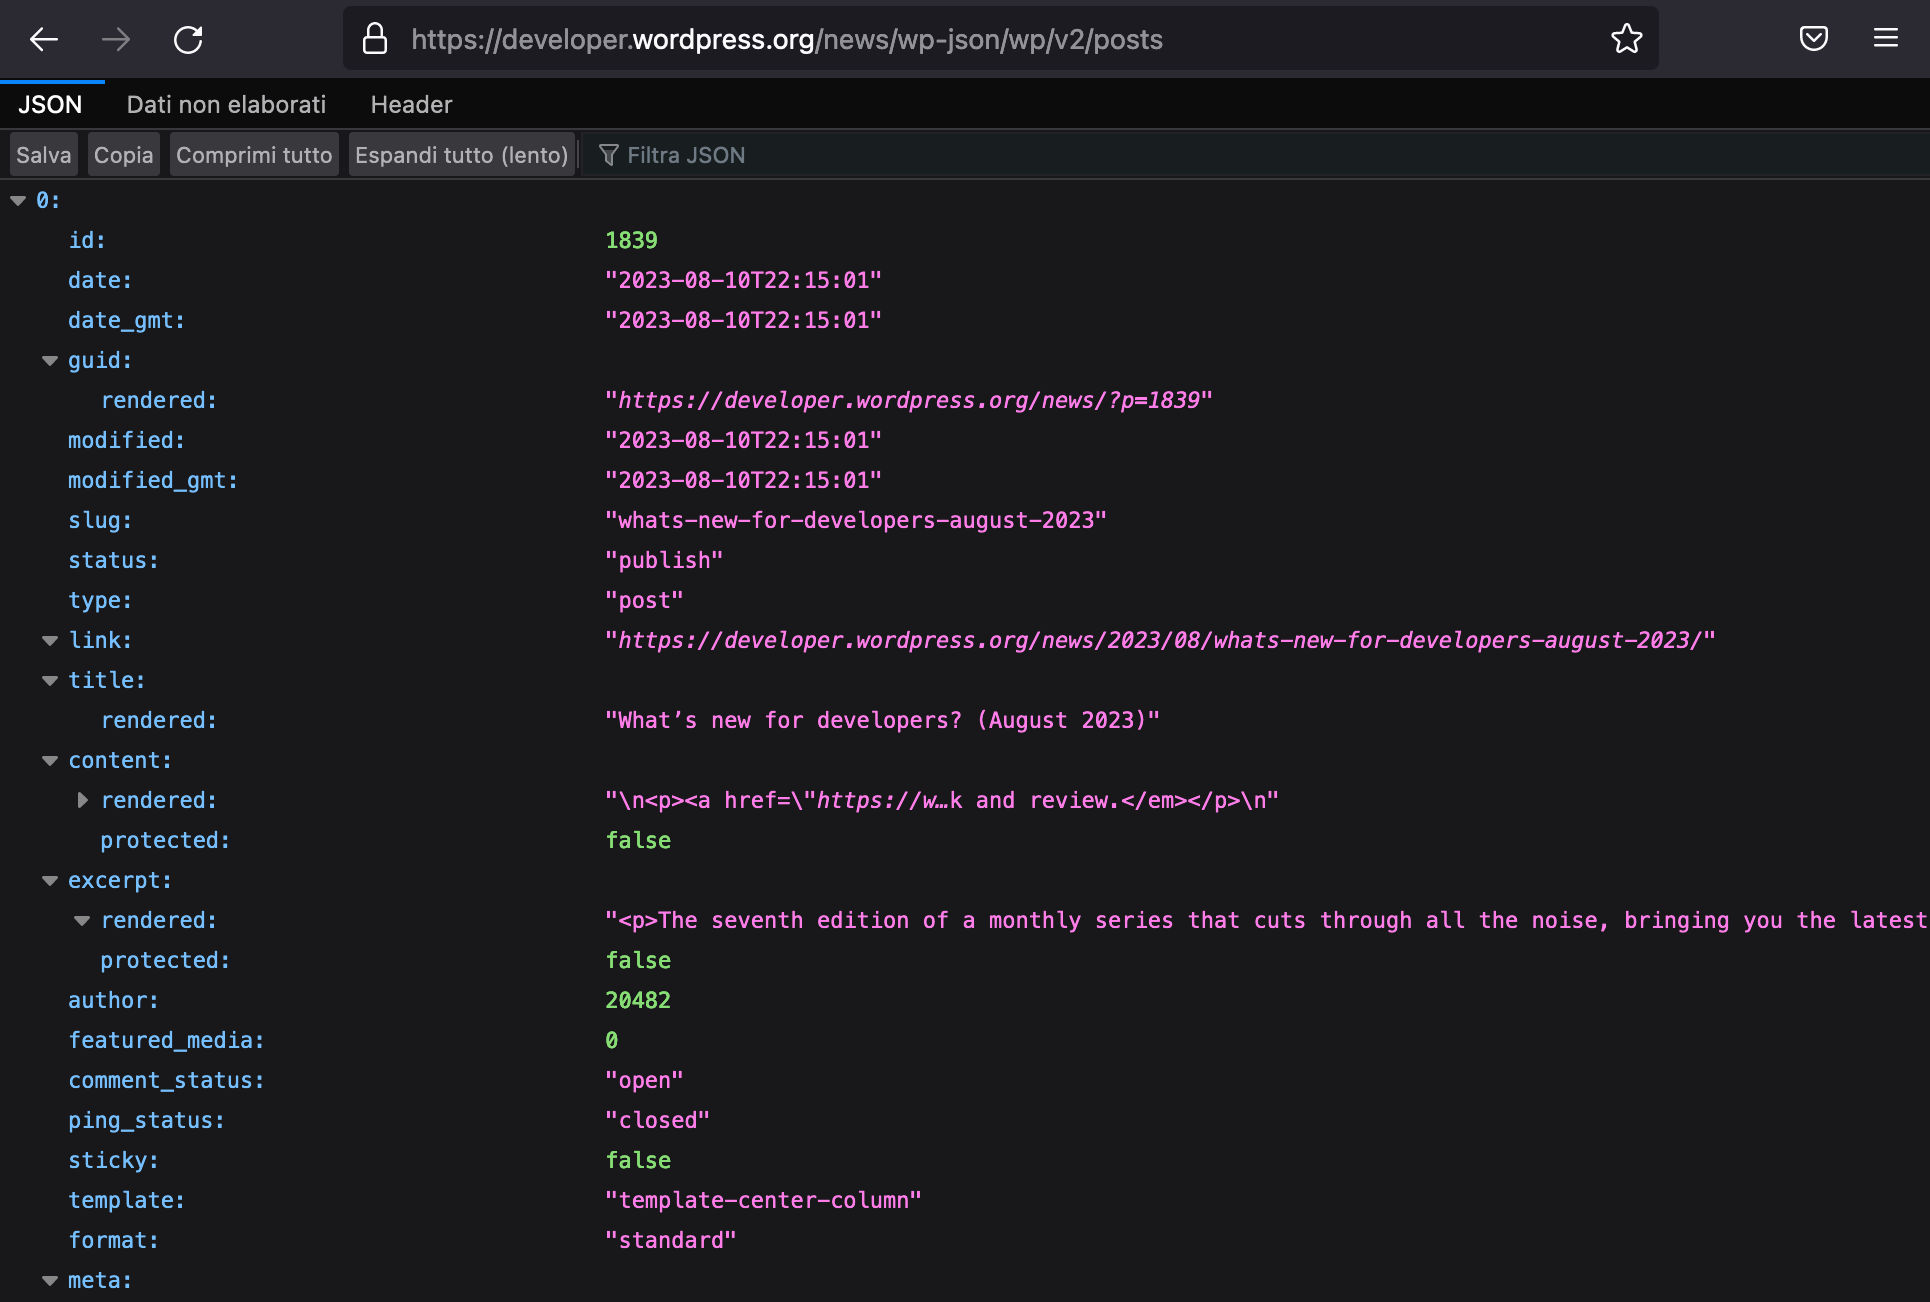Click excerpt's protected false value
Viewport: 1930px width, 1302px height.
coord(638,960)
